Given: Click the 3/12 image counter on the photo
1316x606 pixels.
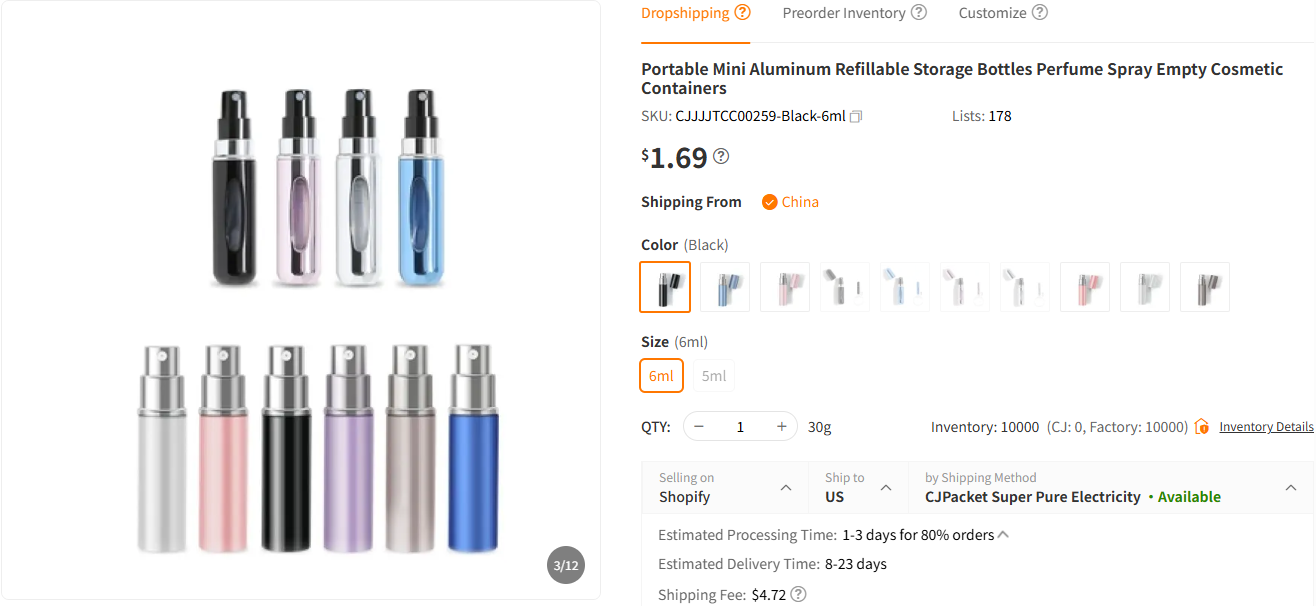Looking at the screenshot, I should coord(565,565).
